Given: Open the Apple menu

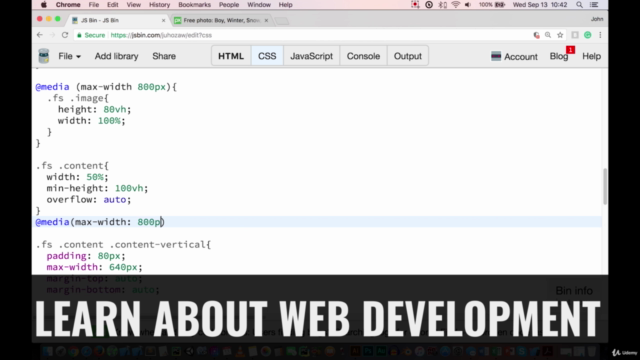Looking at the screenshot, I should 44,5.
